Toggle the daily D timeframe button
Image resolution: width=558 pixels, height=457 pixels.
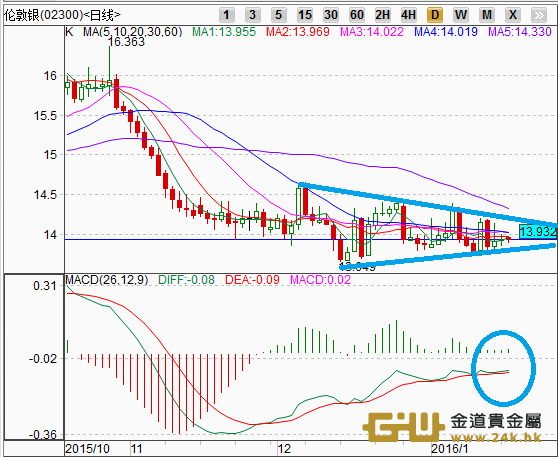(435, 15)
